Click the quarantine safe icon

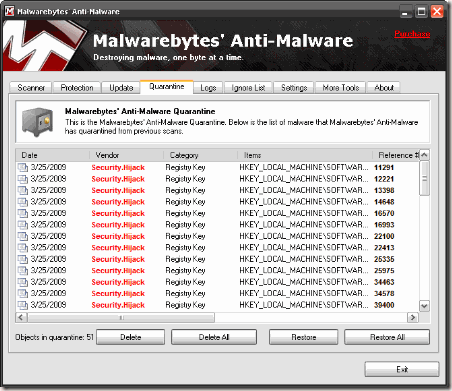38,122
